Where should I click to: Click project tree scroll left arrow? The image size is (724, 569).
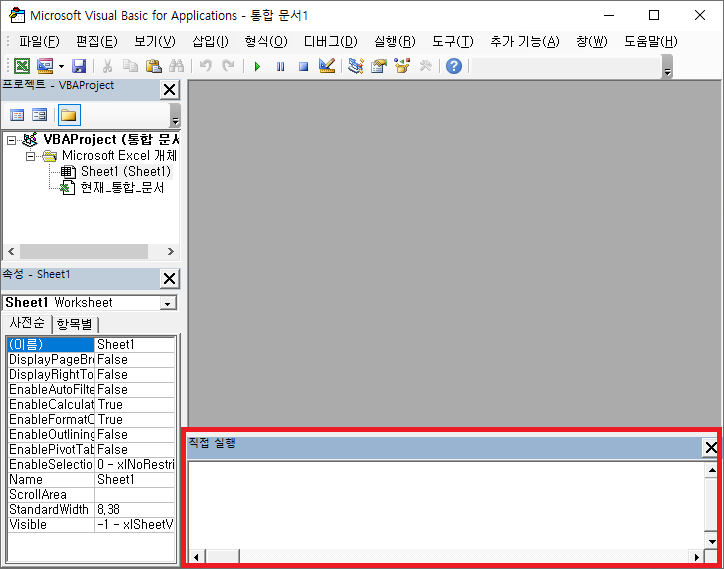tap(12, 252)
